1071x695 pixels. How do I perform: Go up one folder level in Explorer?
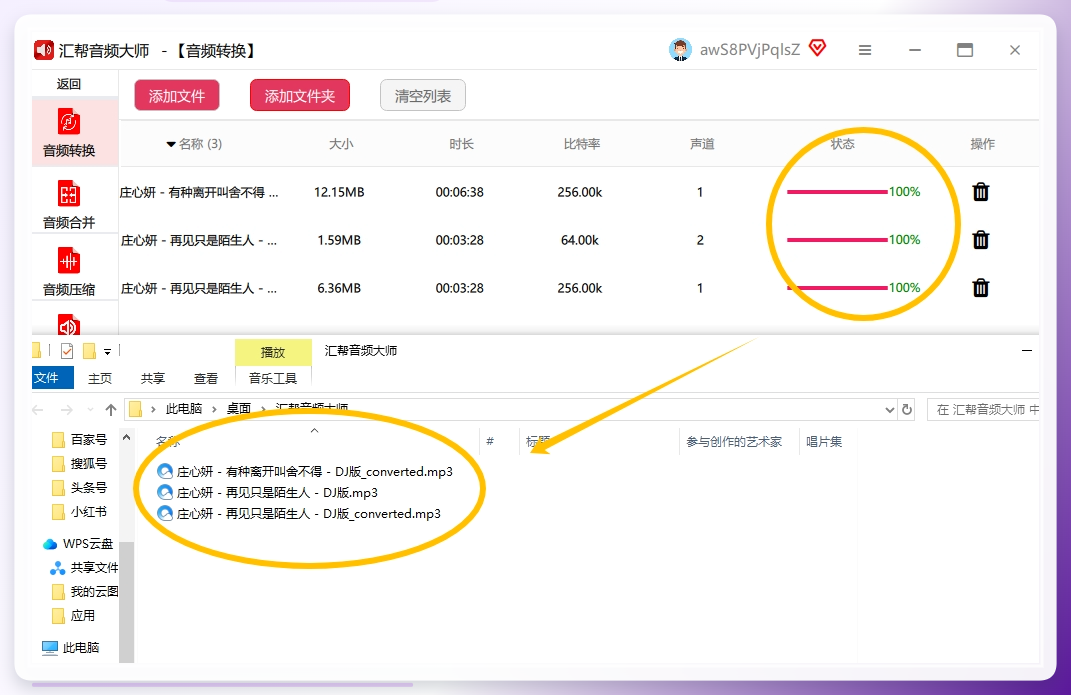tap(111, 410)
